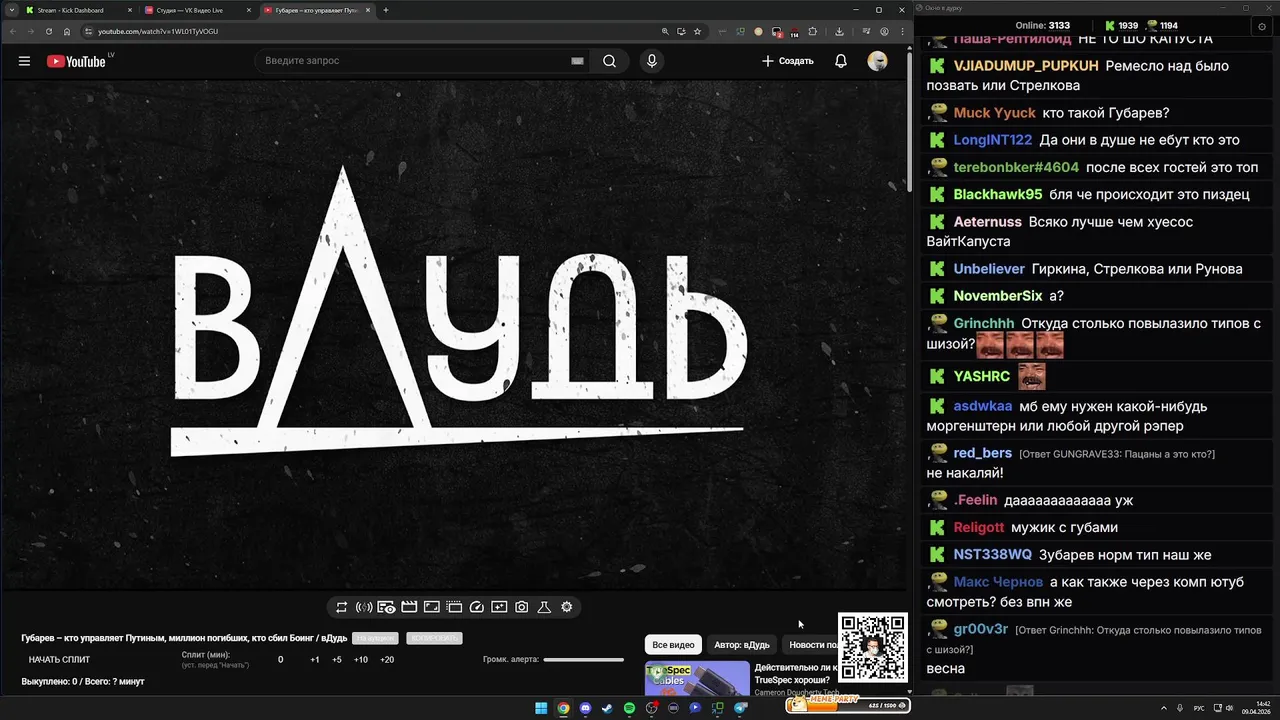
Task: Open YouTube notifications bell
Action: 841,61
